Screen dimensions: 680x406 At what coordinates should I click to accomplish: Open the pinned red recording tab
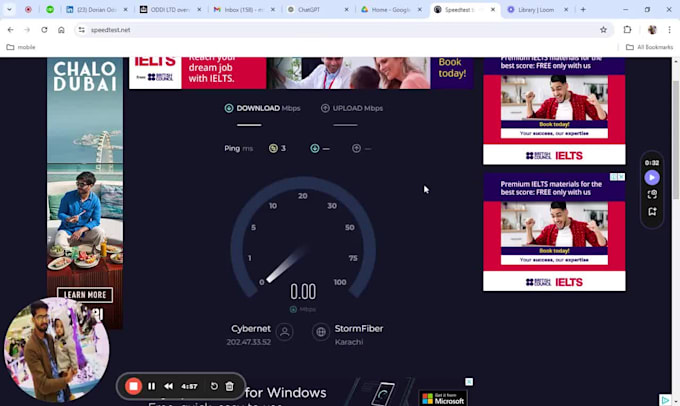pyautogui.click(x=28, y=9)
